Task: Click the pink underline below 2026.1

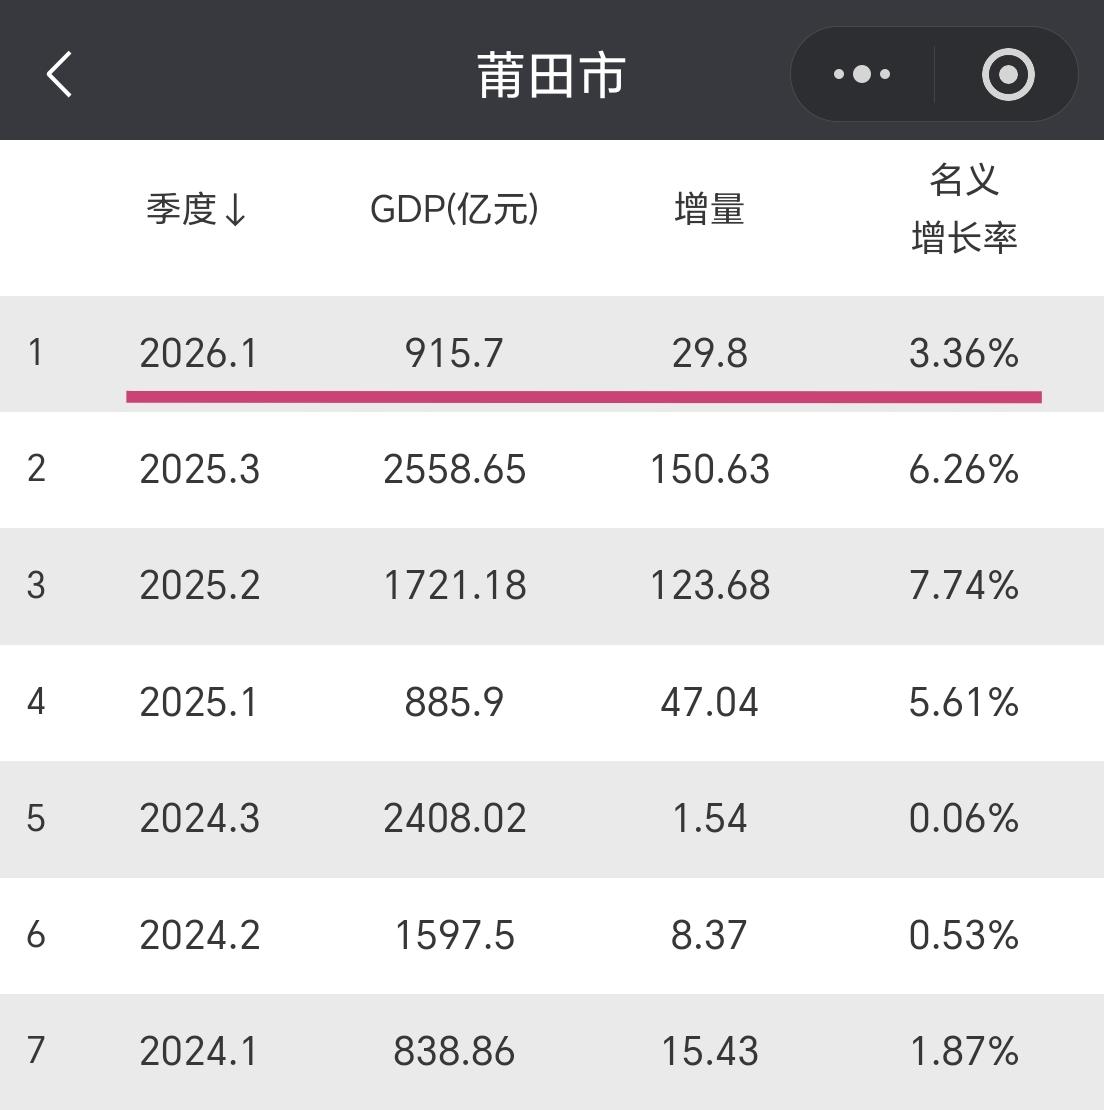Action: pos(583,394)
